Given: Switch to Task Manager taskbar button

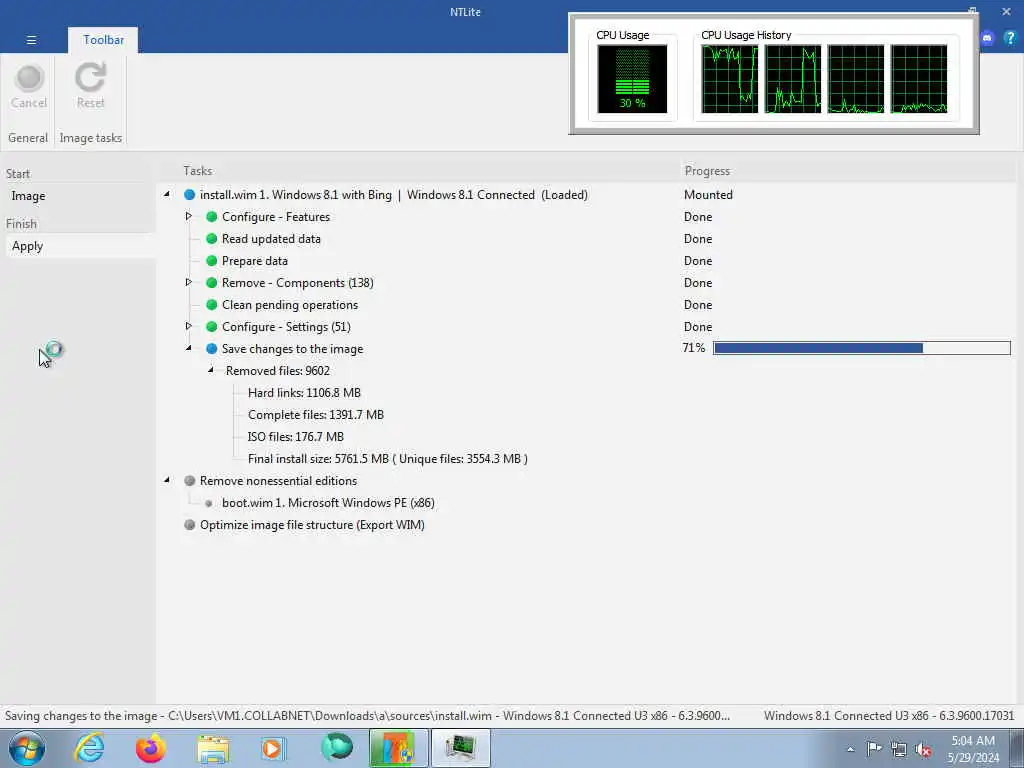Looking at the screenshot, I should pyautogui.click(x=460, y=748).
